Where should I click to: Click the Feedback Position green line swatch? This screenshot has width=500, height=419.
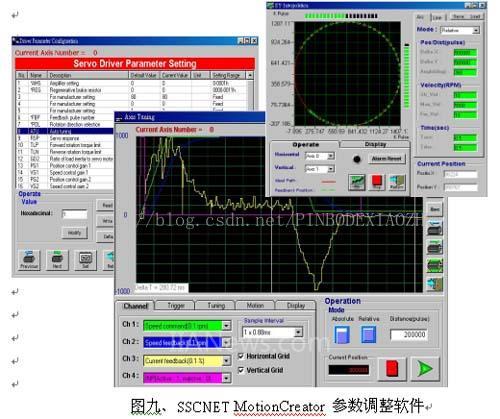click(328, 190)
